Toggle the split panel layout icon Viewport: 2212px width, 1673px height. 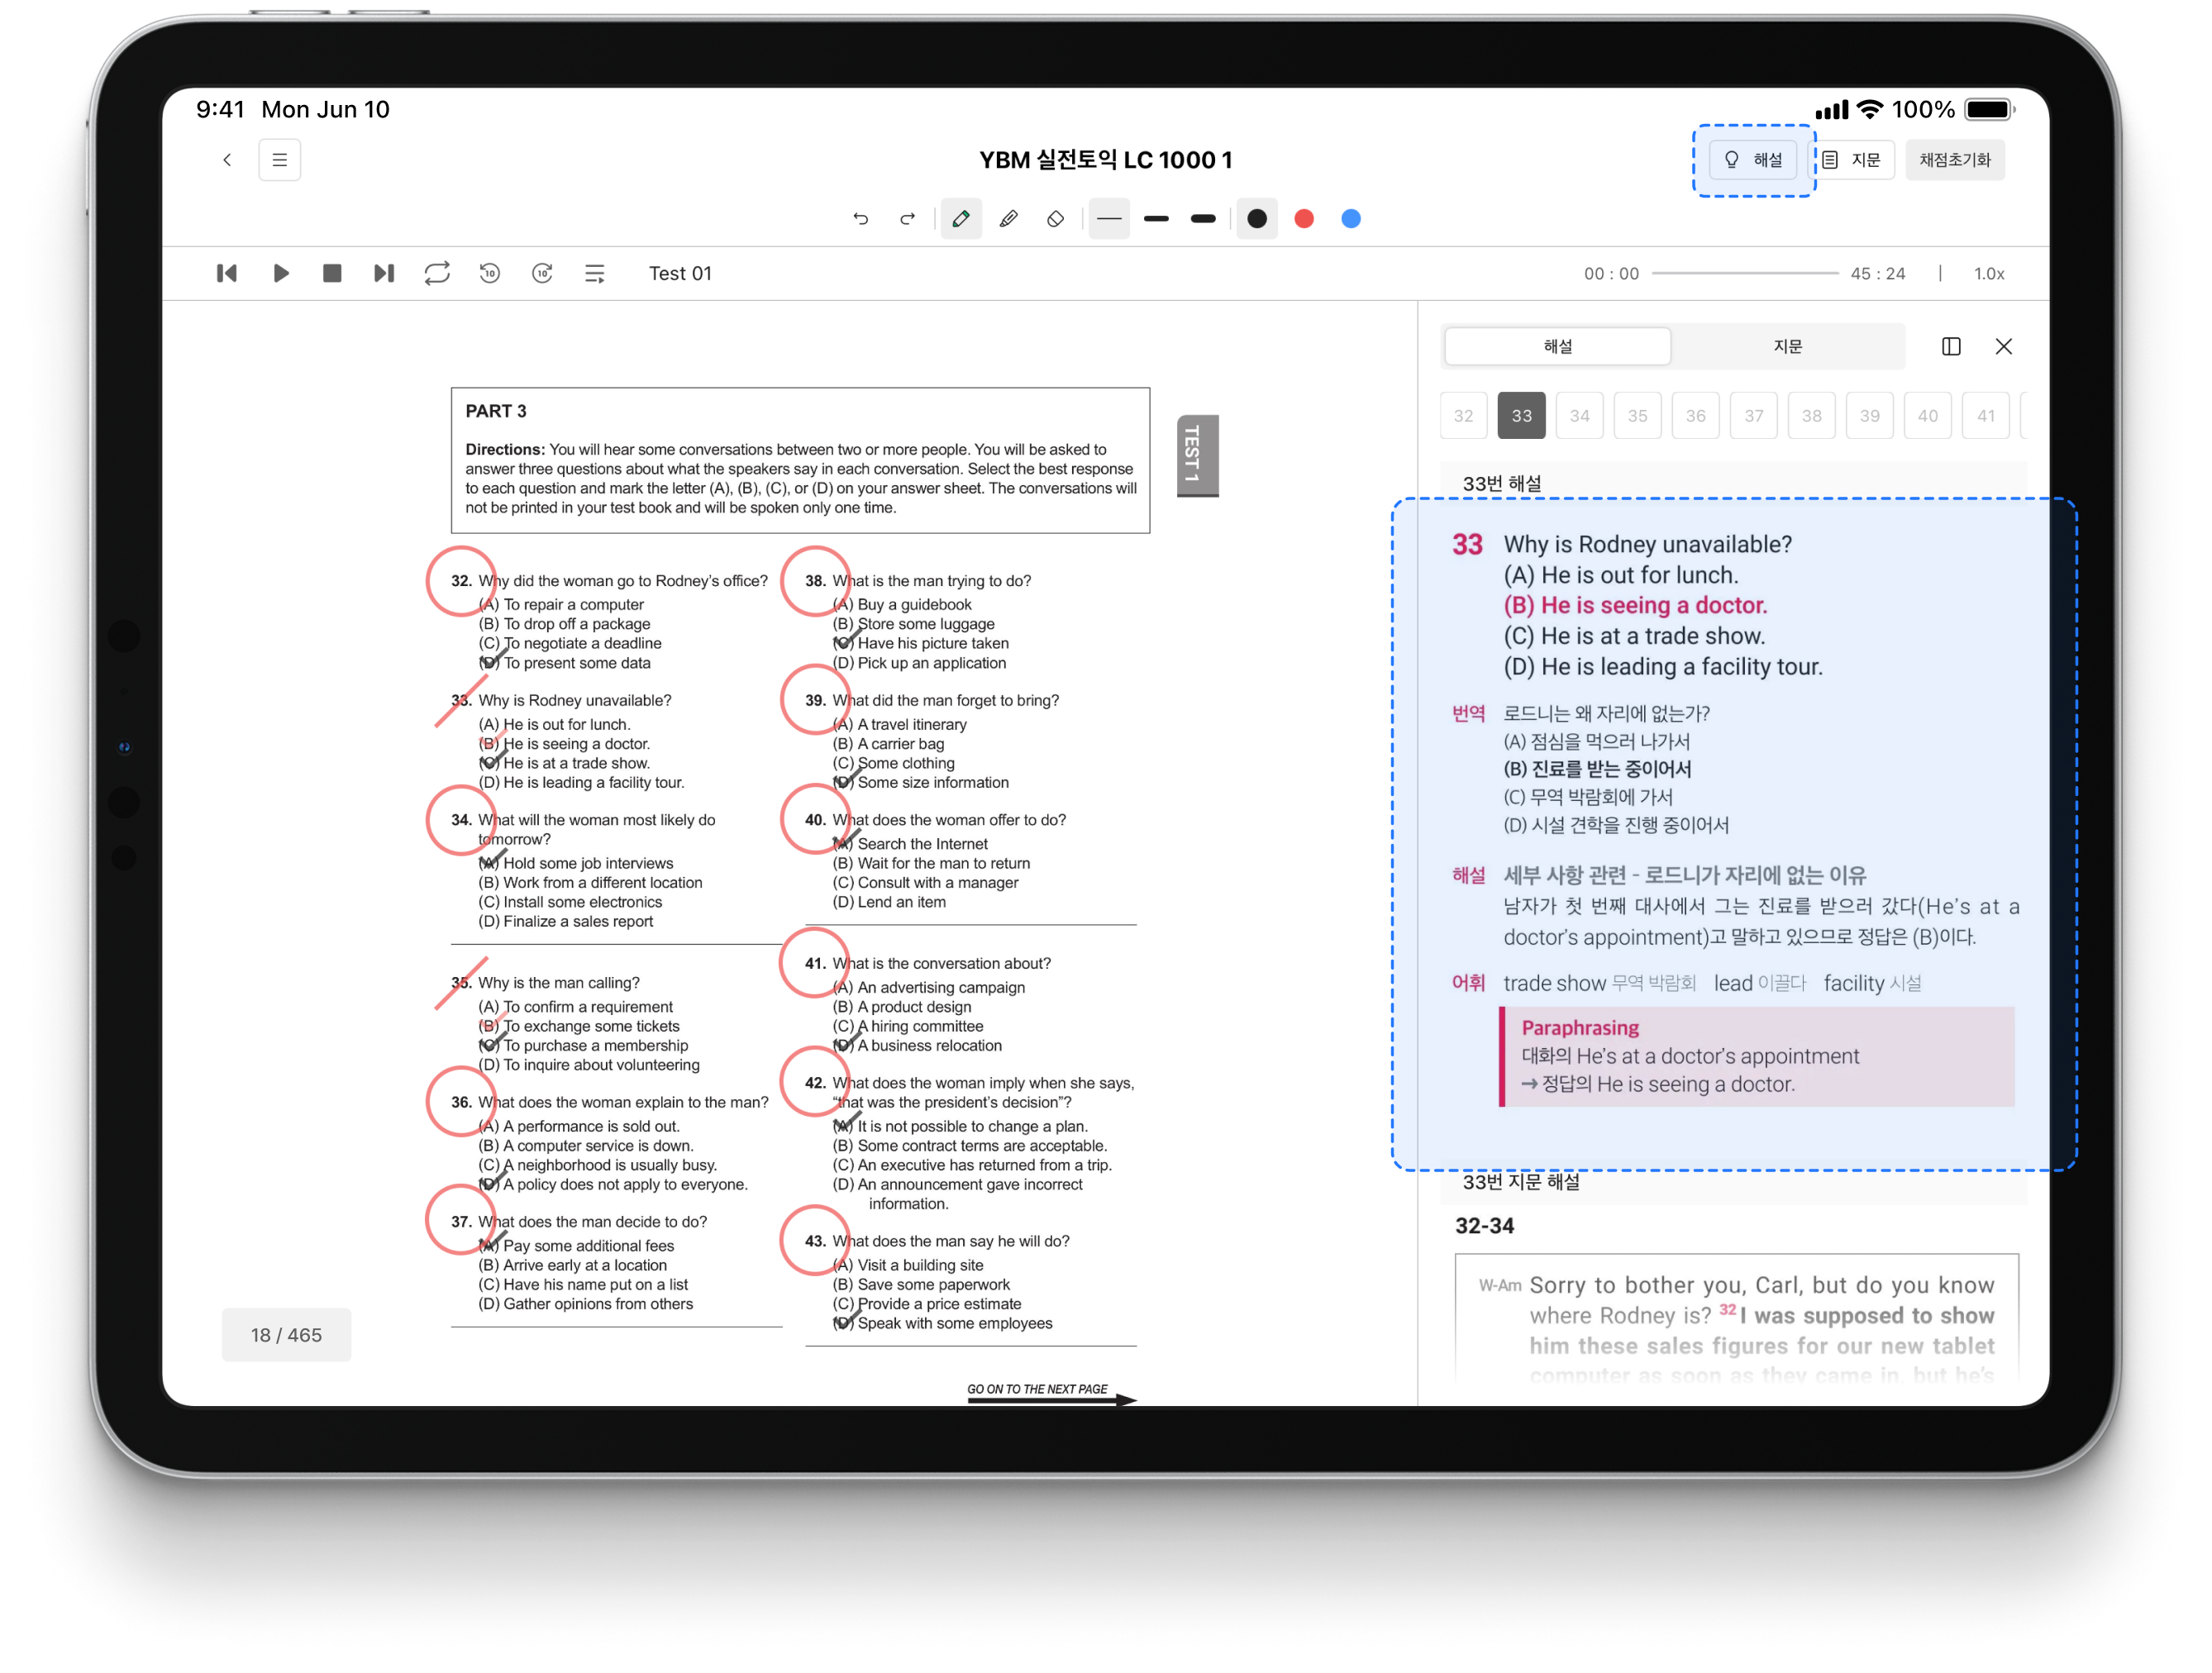pyautogui.click(x=1950, y=346)
